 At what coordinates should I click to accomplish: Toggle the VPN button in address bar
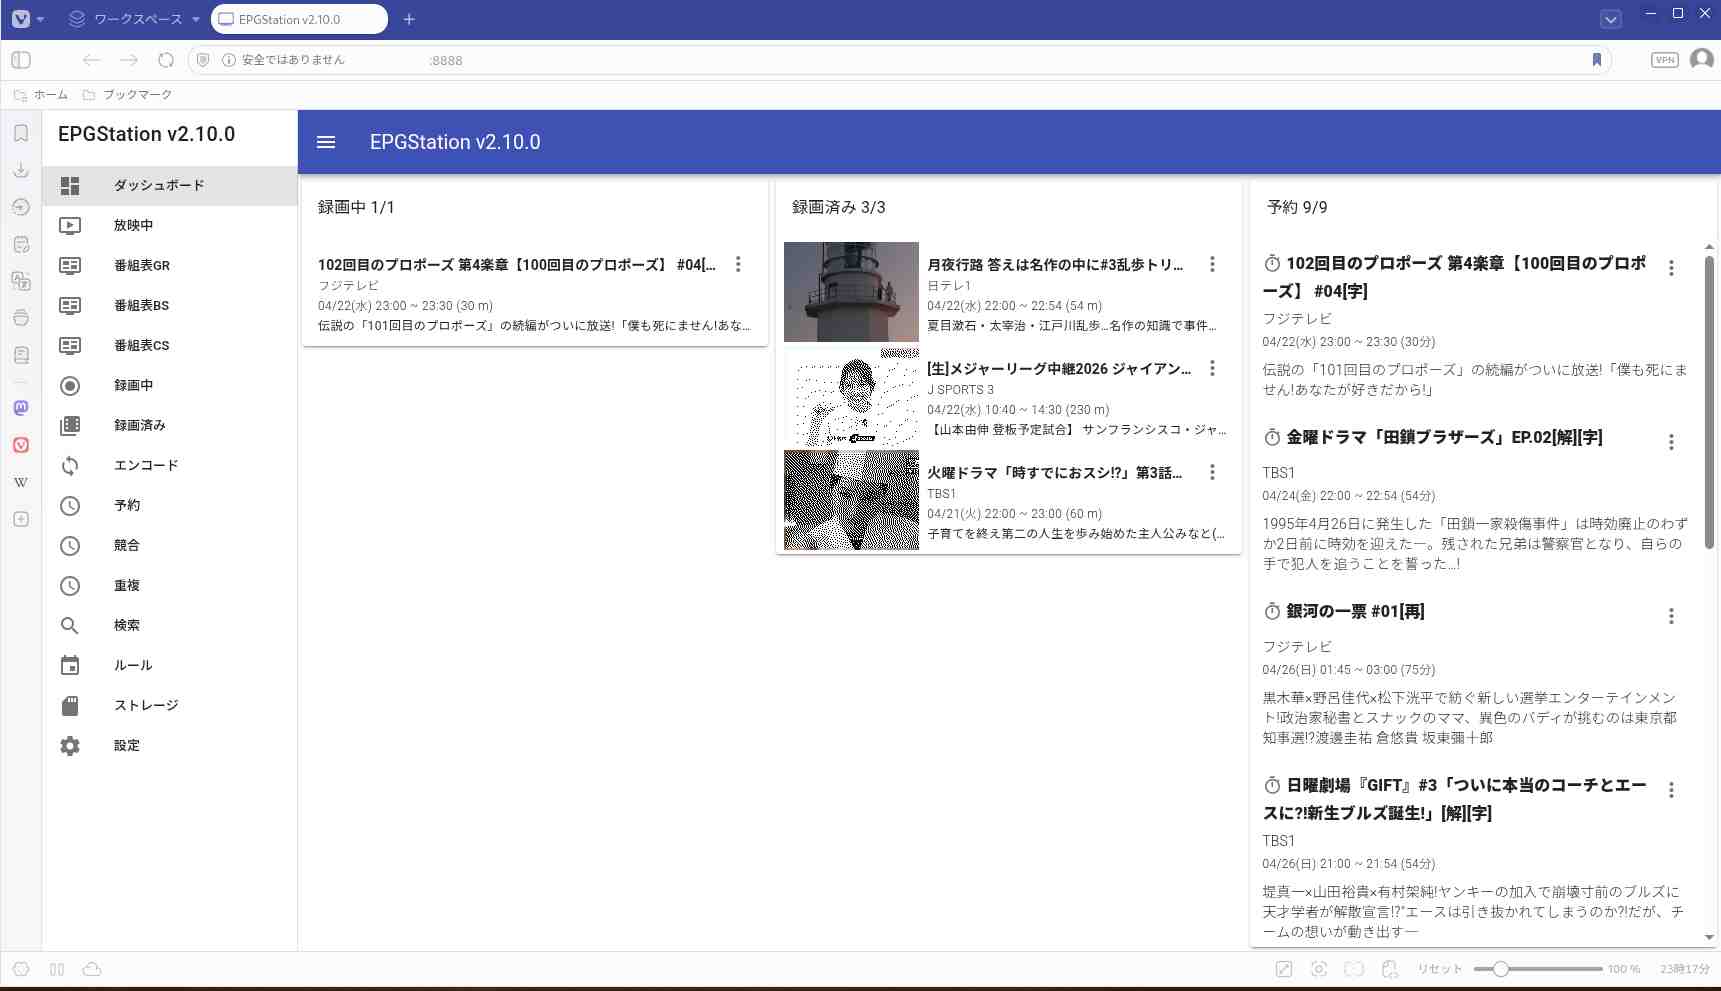click(x=1664, y=60)
